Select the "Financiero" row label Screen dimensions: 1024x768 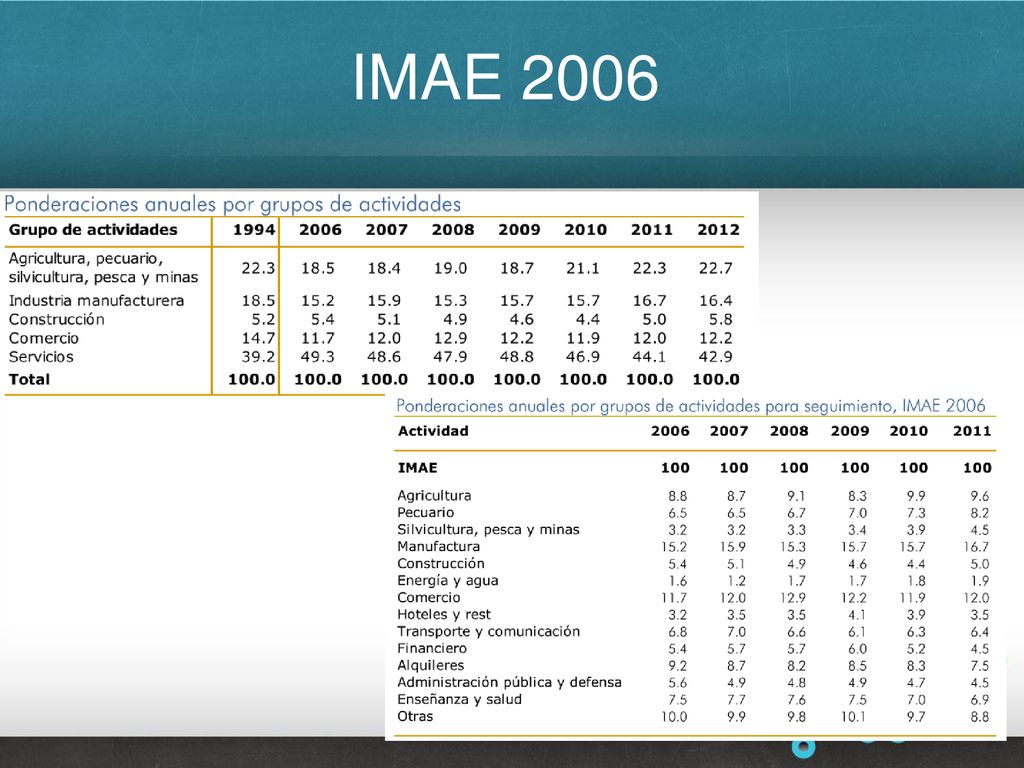(432, 648)
